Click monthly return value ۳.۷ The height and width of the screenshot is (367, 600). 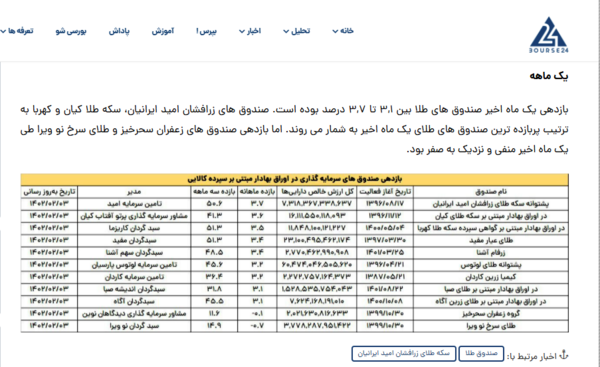pos(257,204)
